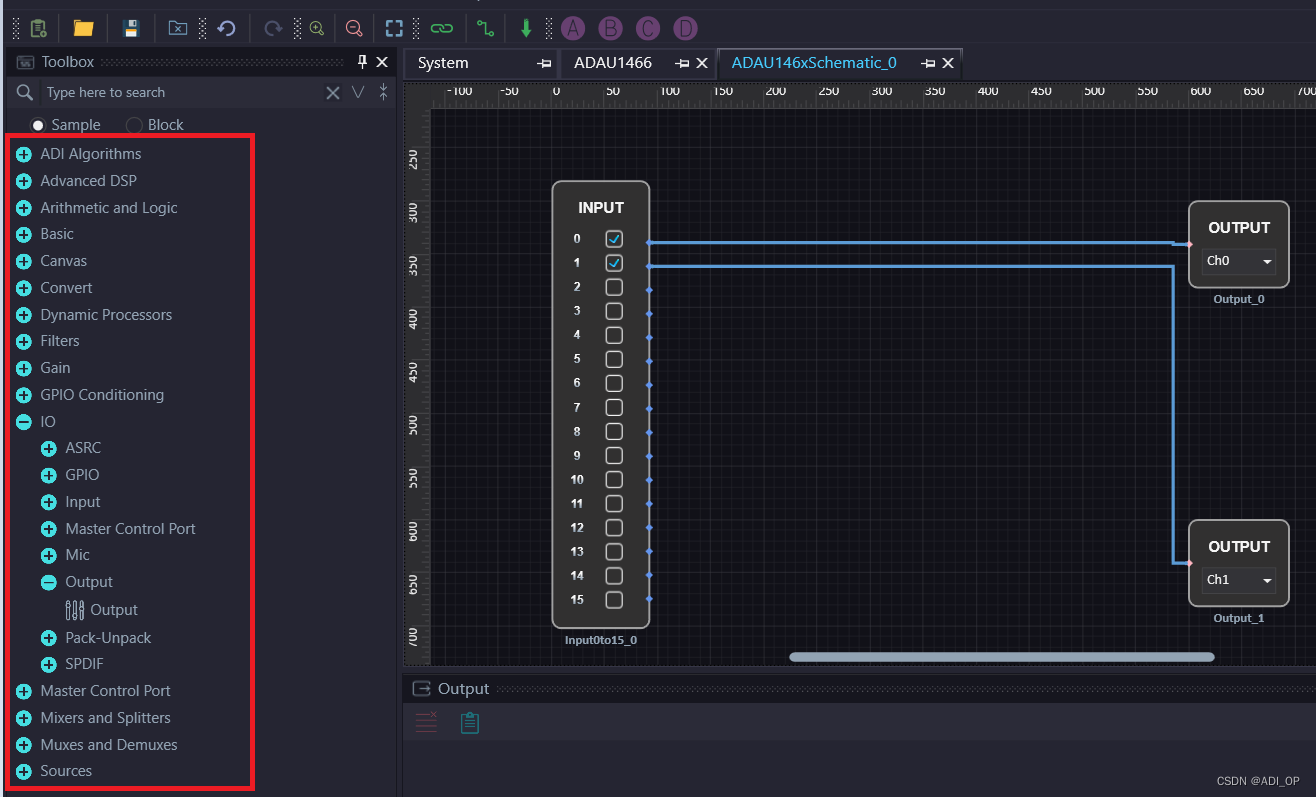
Task: Pin the ADAU146xSchematic_0 tab
Action: [x=928, y=63]
